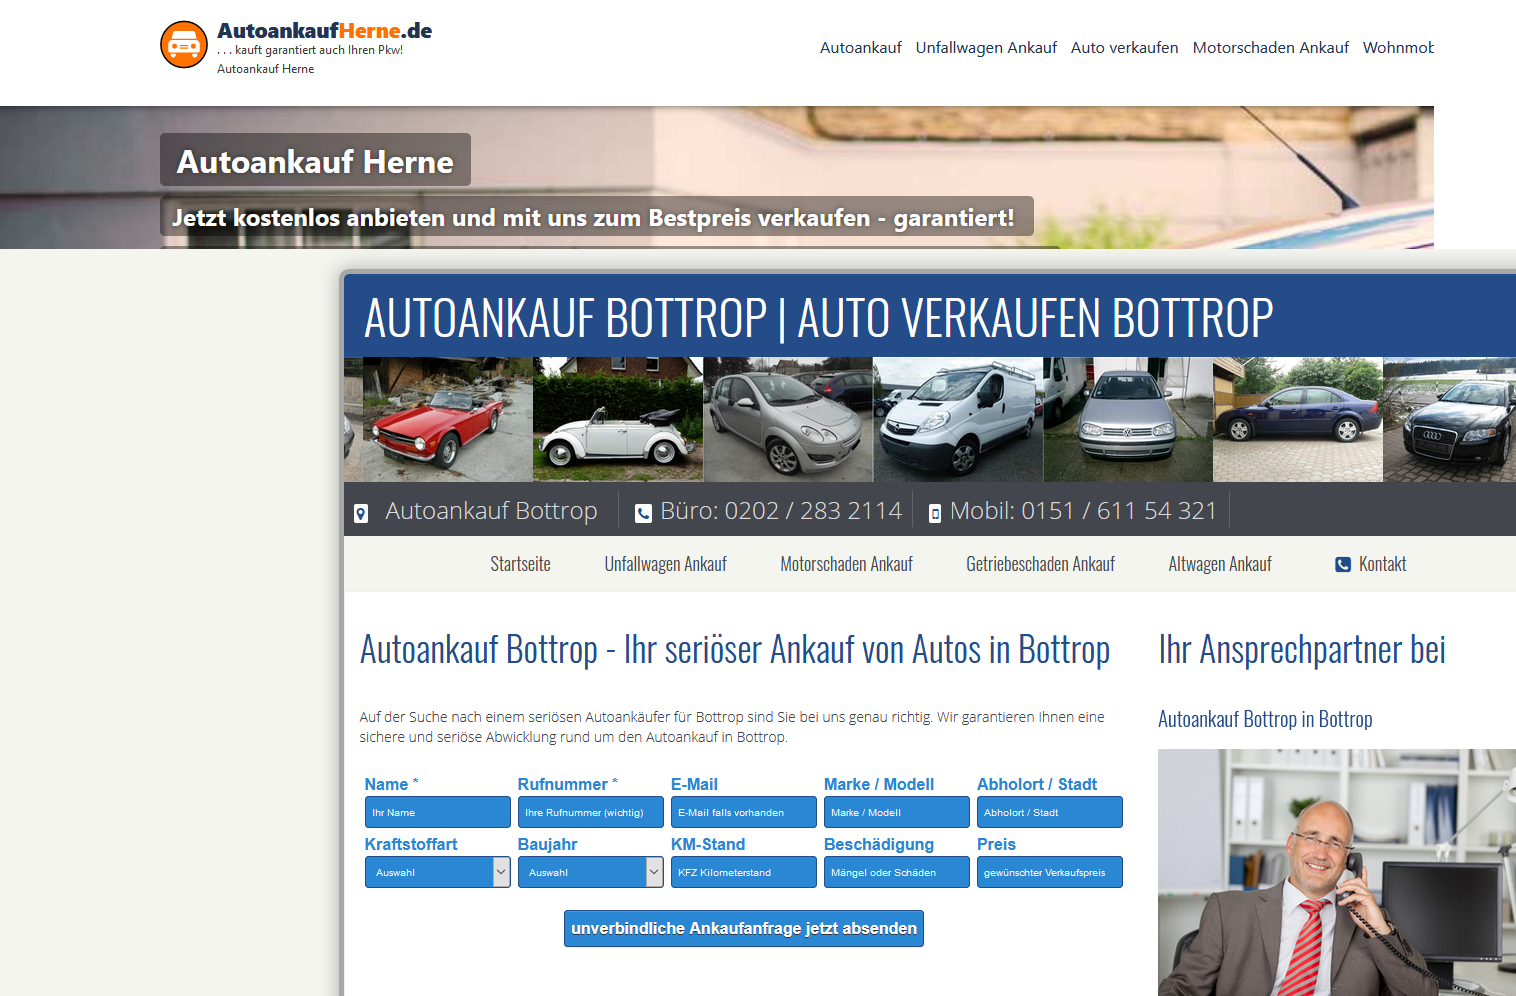Click the Auto verkaufen link
Screen dimensions: 1516x996
point(1124,48)
